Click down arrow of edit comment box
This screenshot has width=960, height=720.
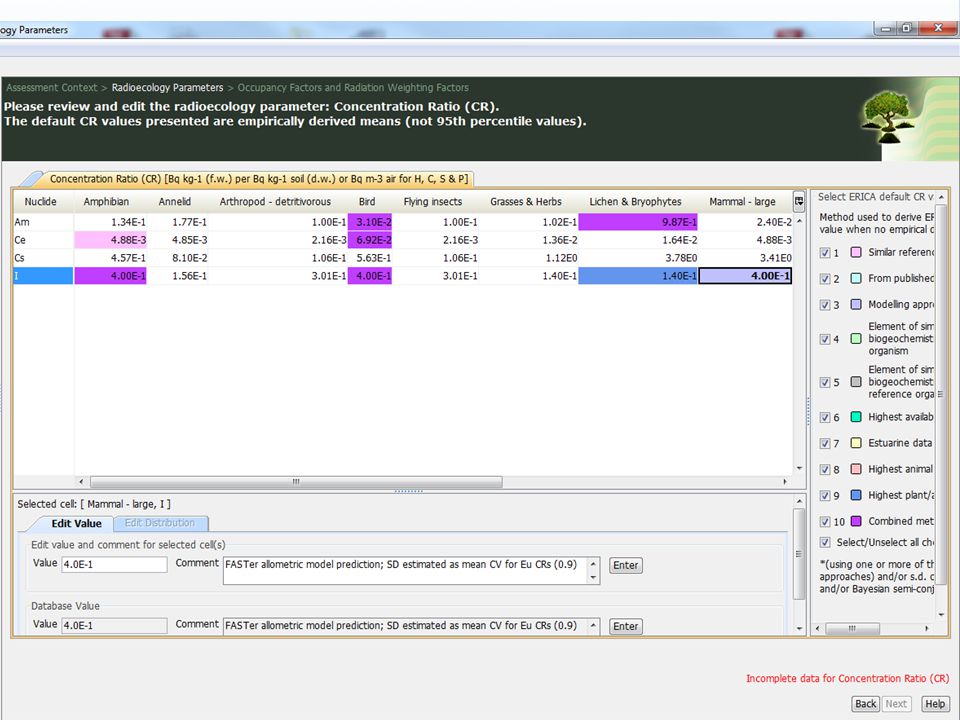[x=593, y=577]
